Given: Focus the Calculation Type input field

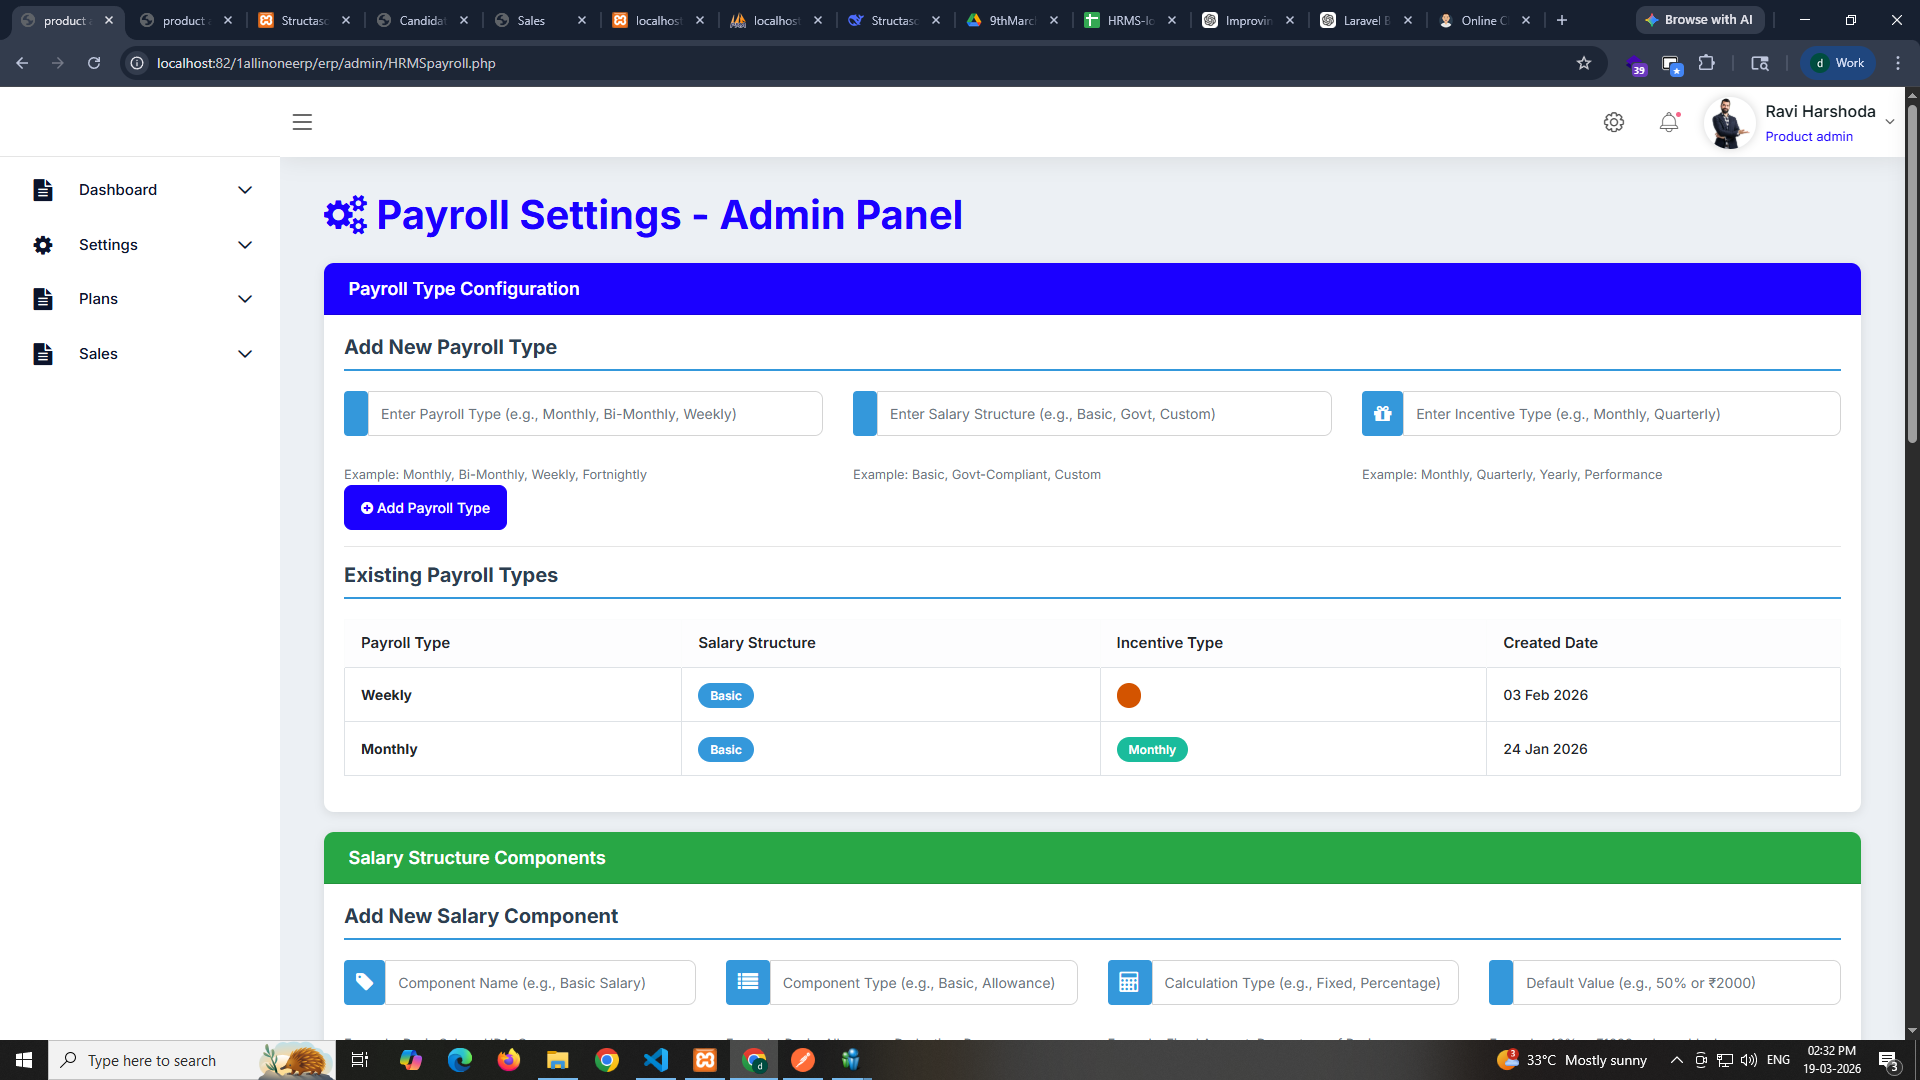Looking at the screenshot, I should (1305, 983).
